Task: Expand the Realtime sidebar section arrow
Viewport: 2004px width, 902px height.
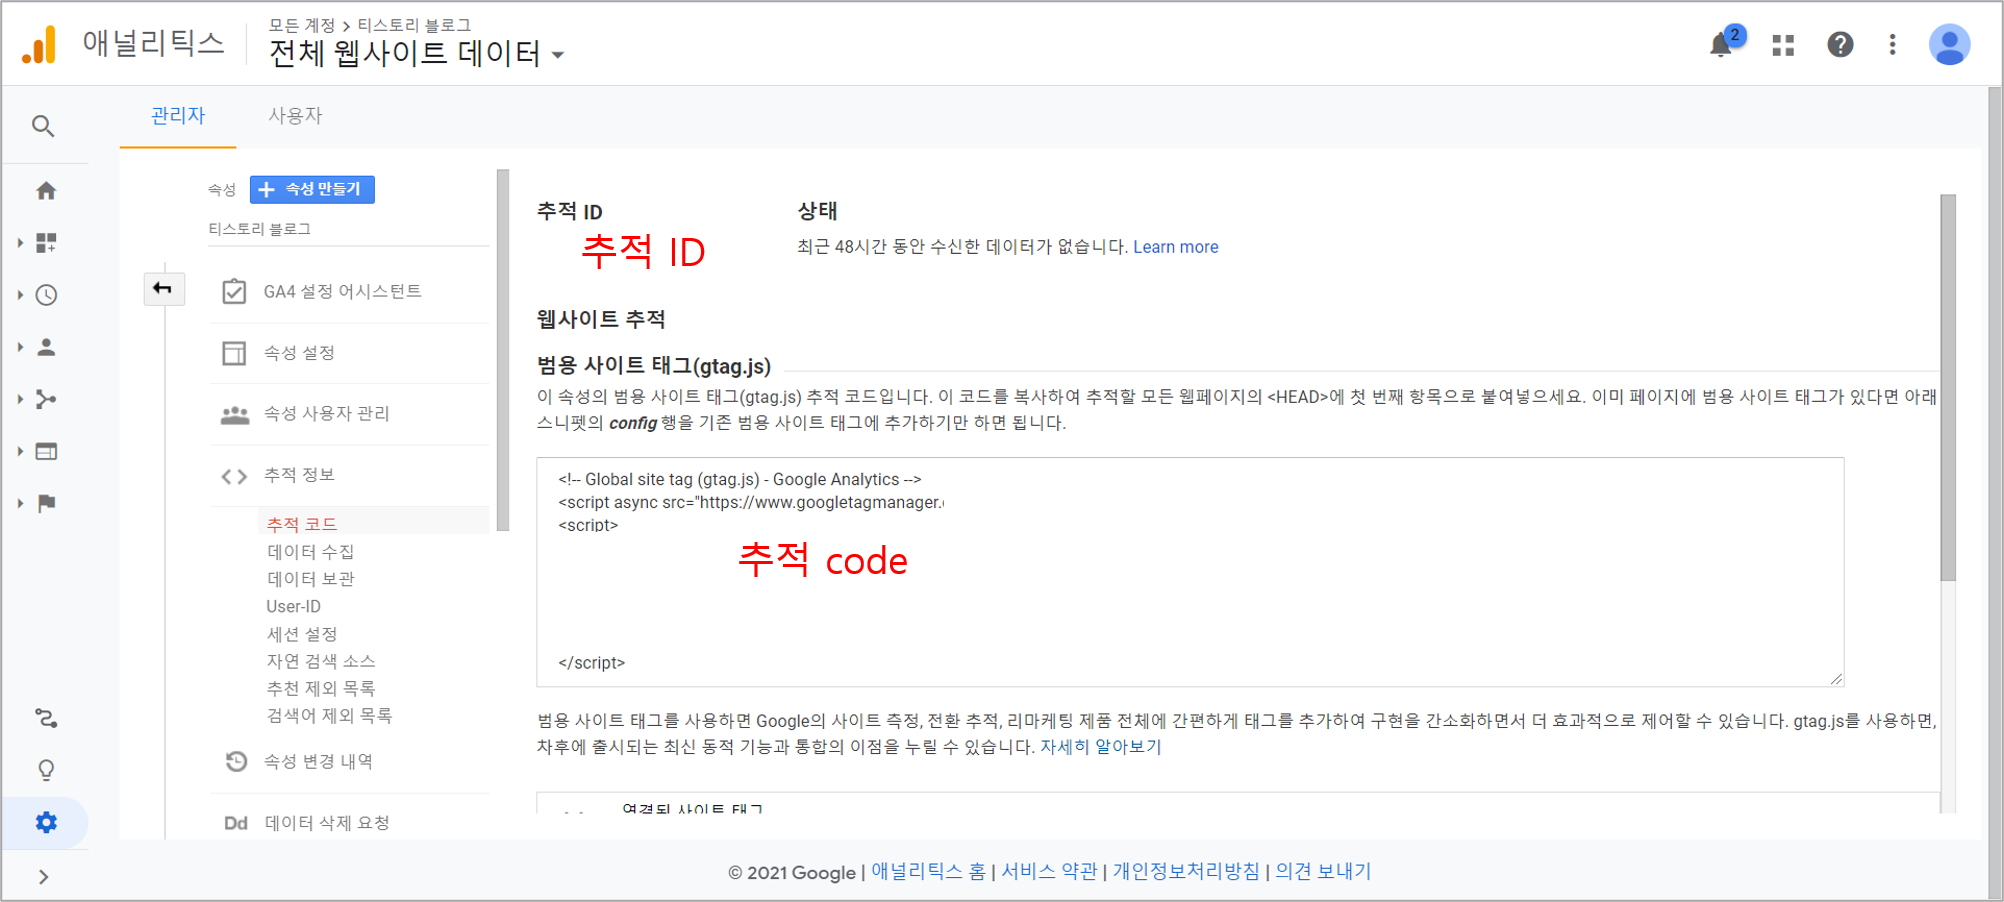Action: click(x=20, y=295)
